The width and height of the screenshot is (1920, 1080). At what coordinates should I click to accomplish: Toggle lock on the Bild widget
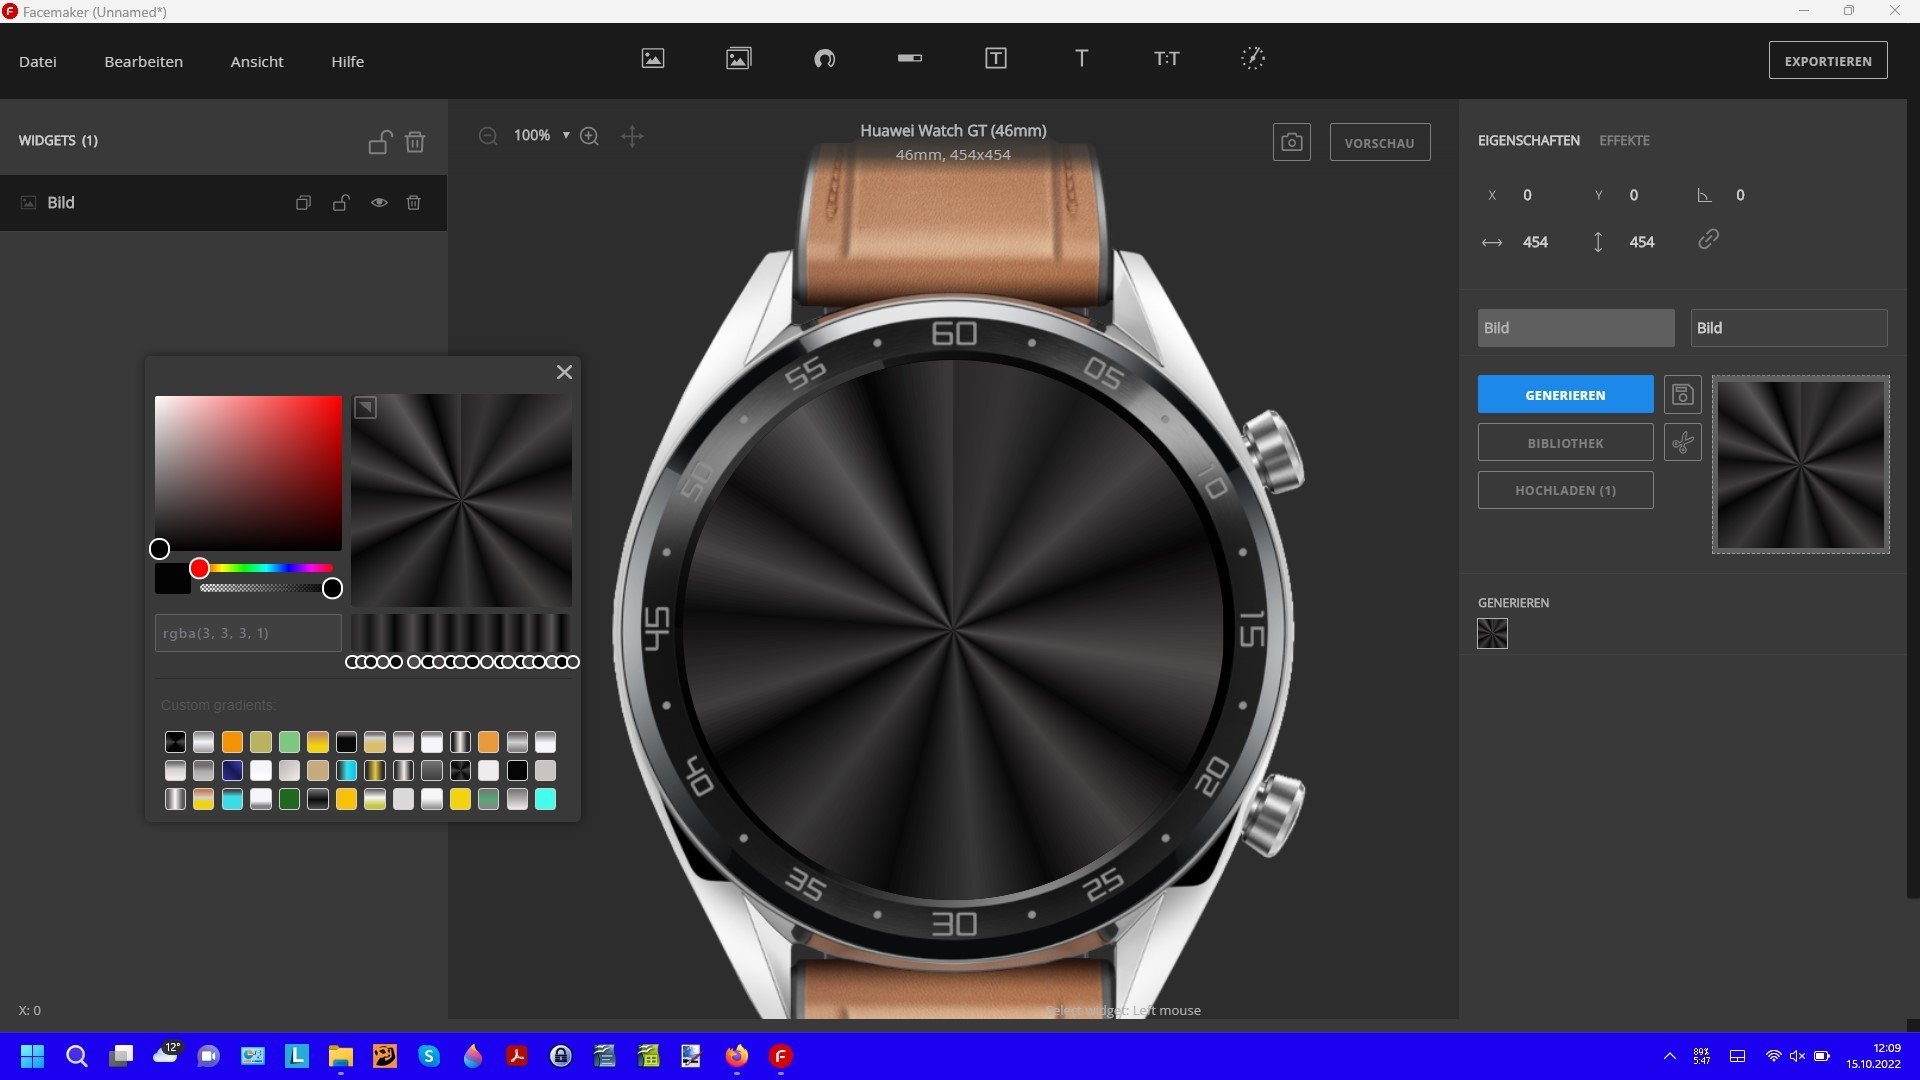(341, 203)
